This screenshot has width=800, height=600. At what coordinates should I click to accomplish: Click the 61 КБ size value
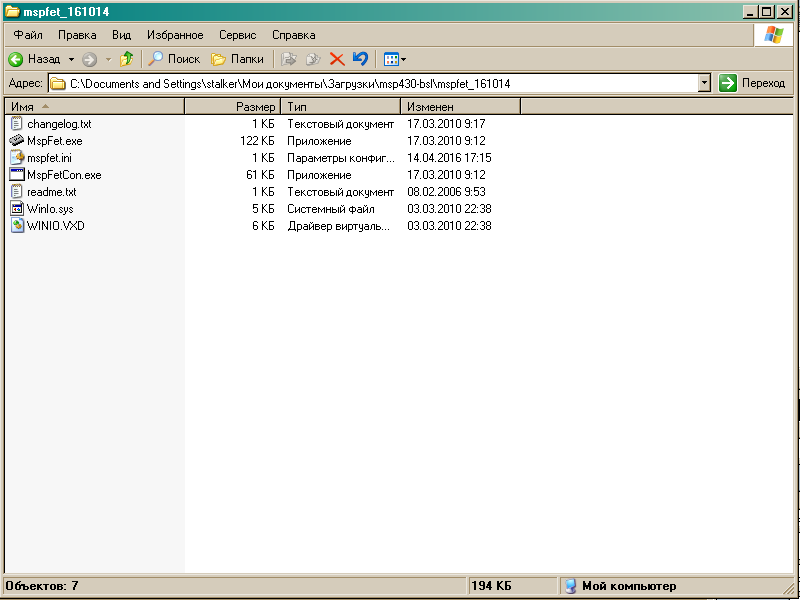pyautogui.click(x=260, y=175)
